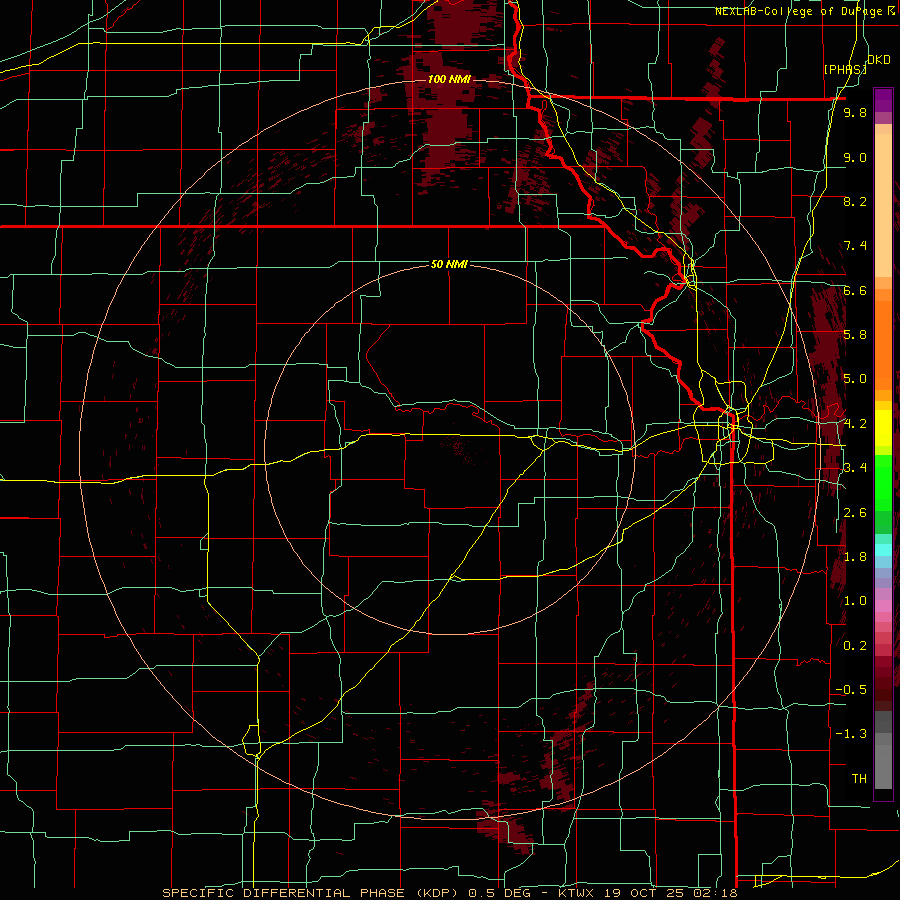The width and height of the screenshot is (900, 900).
Task: Click the "4.2" scale value
Action: click(855, 424)
